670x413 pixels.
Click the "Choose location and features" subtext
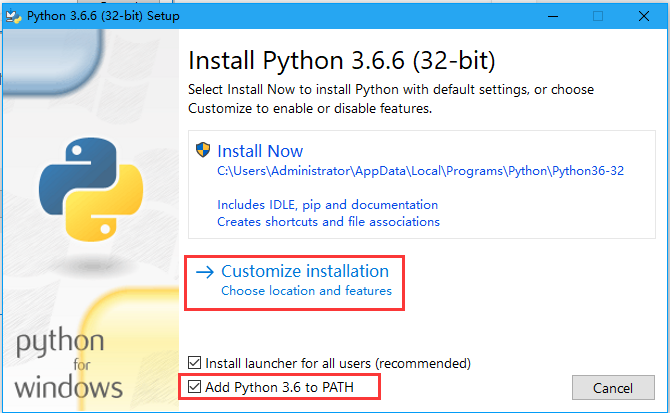[306, 291]
